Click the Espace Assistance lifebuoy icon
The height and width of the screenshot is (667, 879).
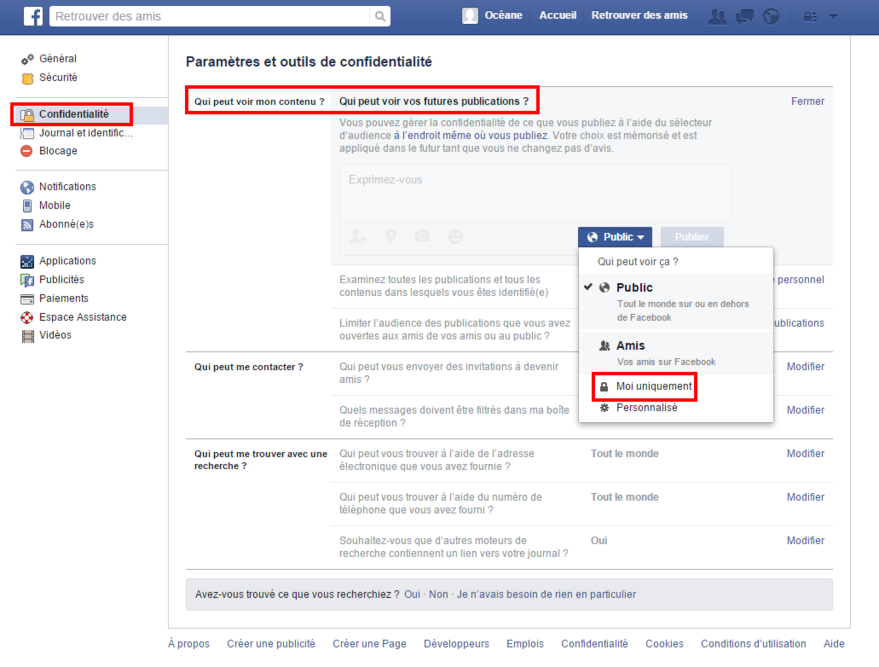point(27,317)
